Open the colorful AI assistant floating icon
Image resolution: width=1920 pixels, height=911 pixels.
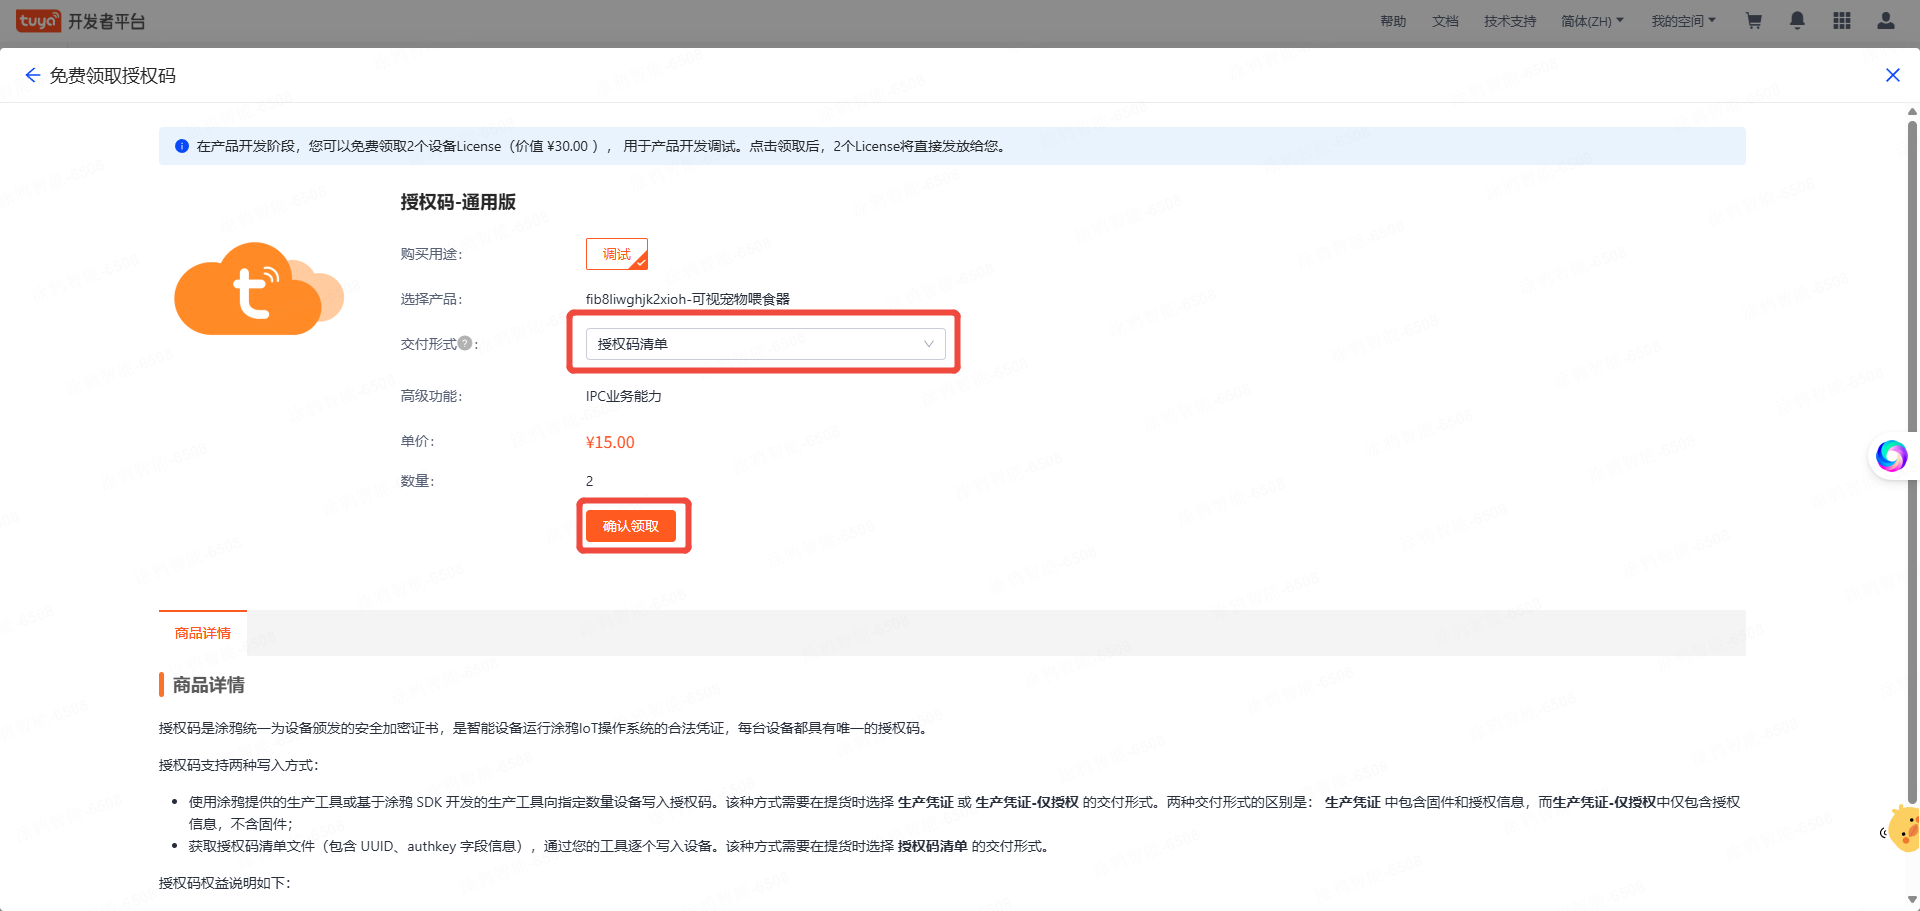tap(1890, 456)
